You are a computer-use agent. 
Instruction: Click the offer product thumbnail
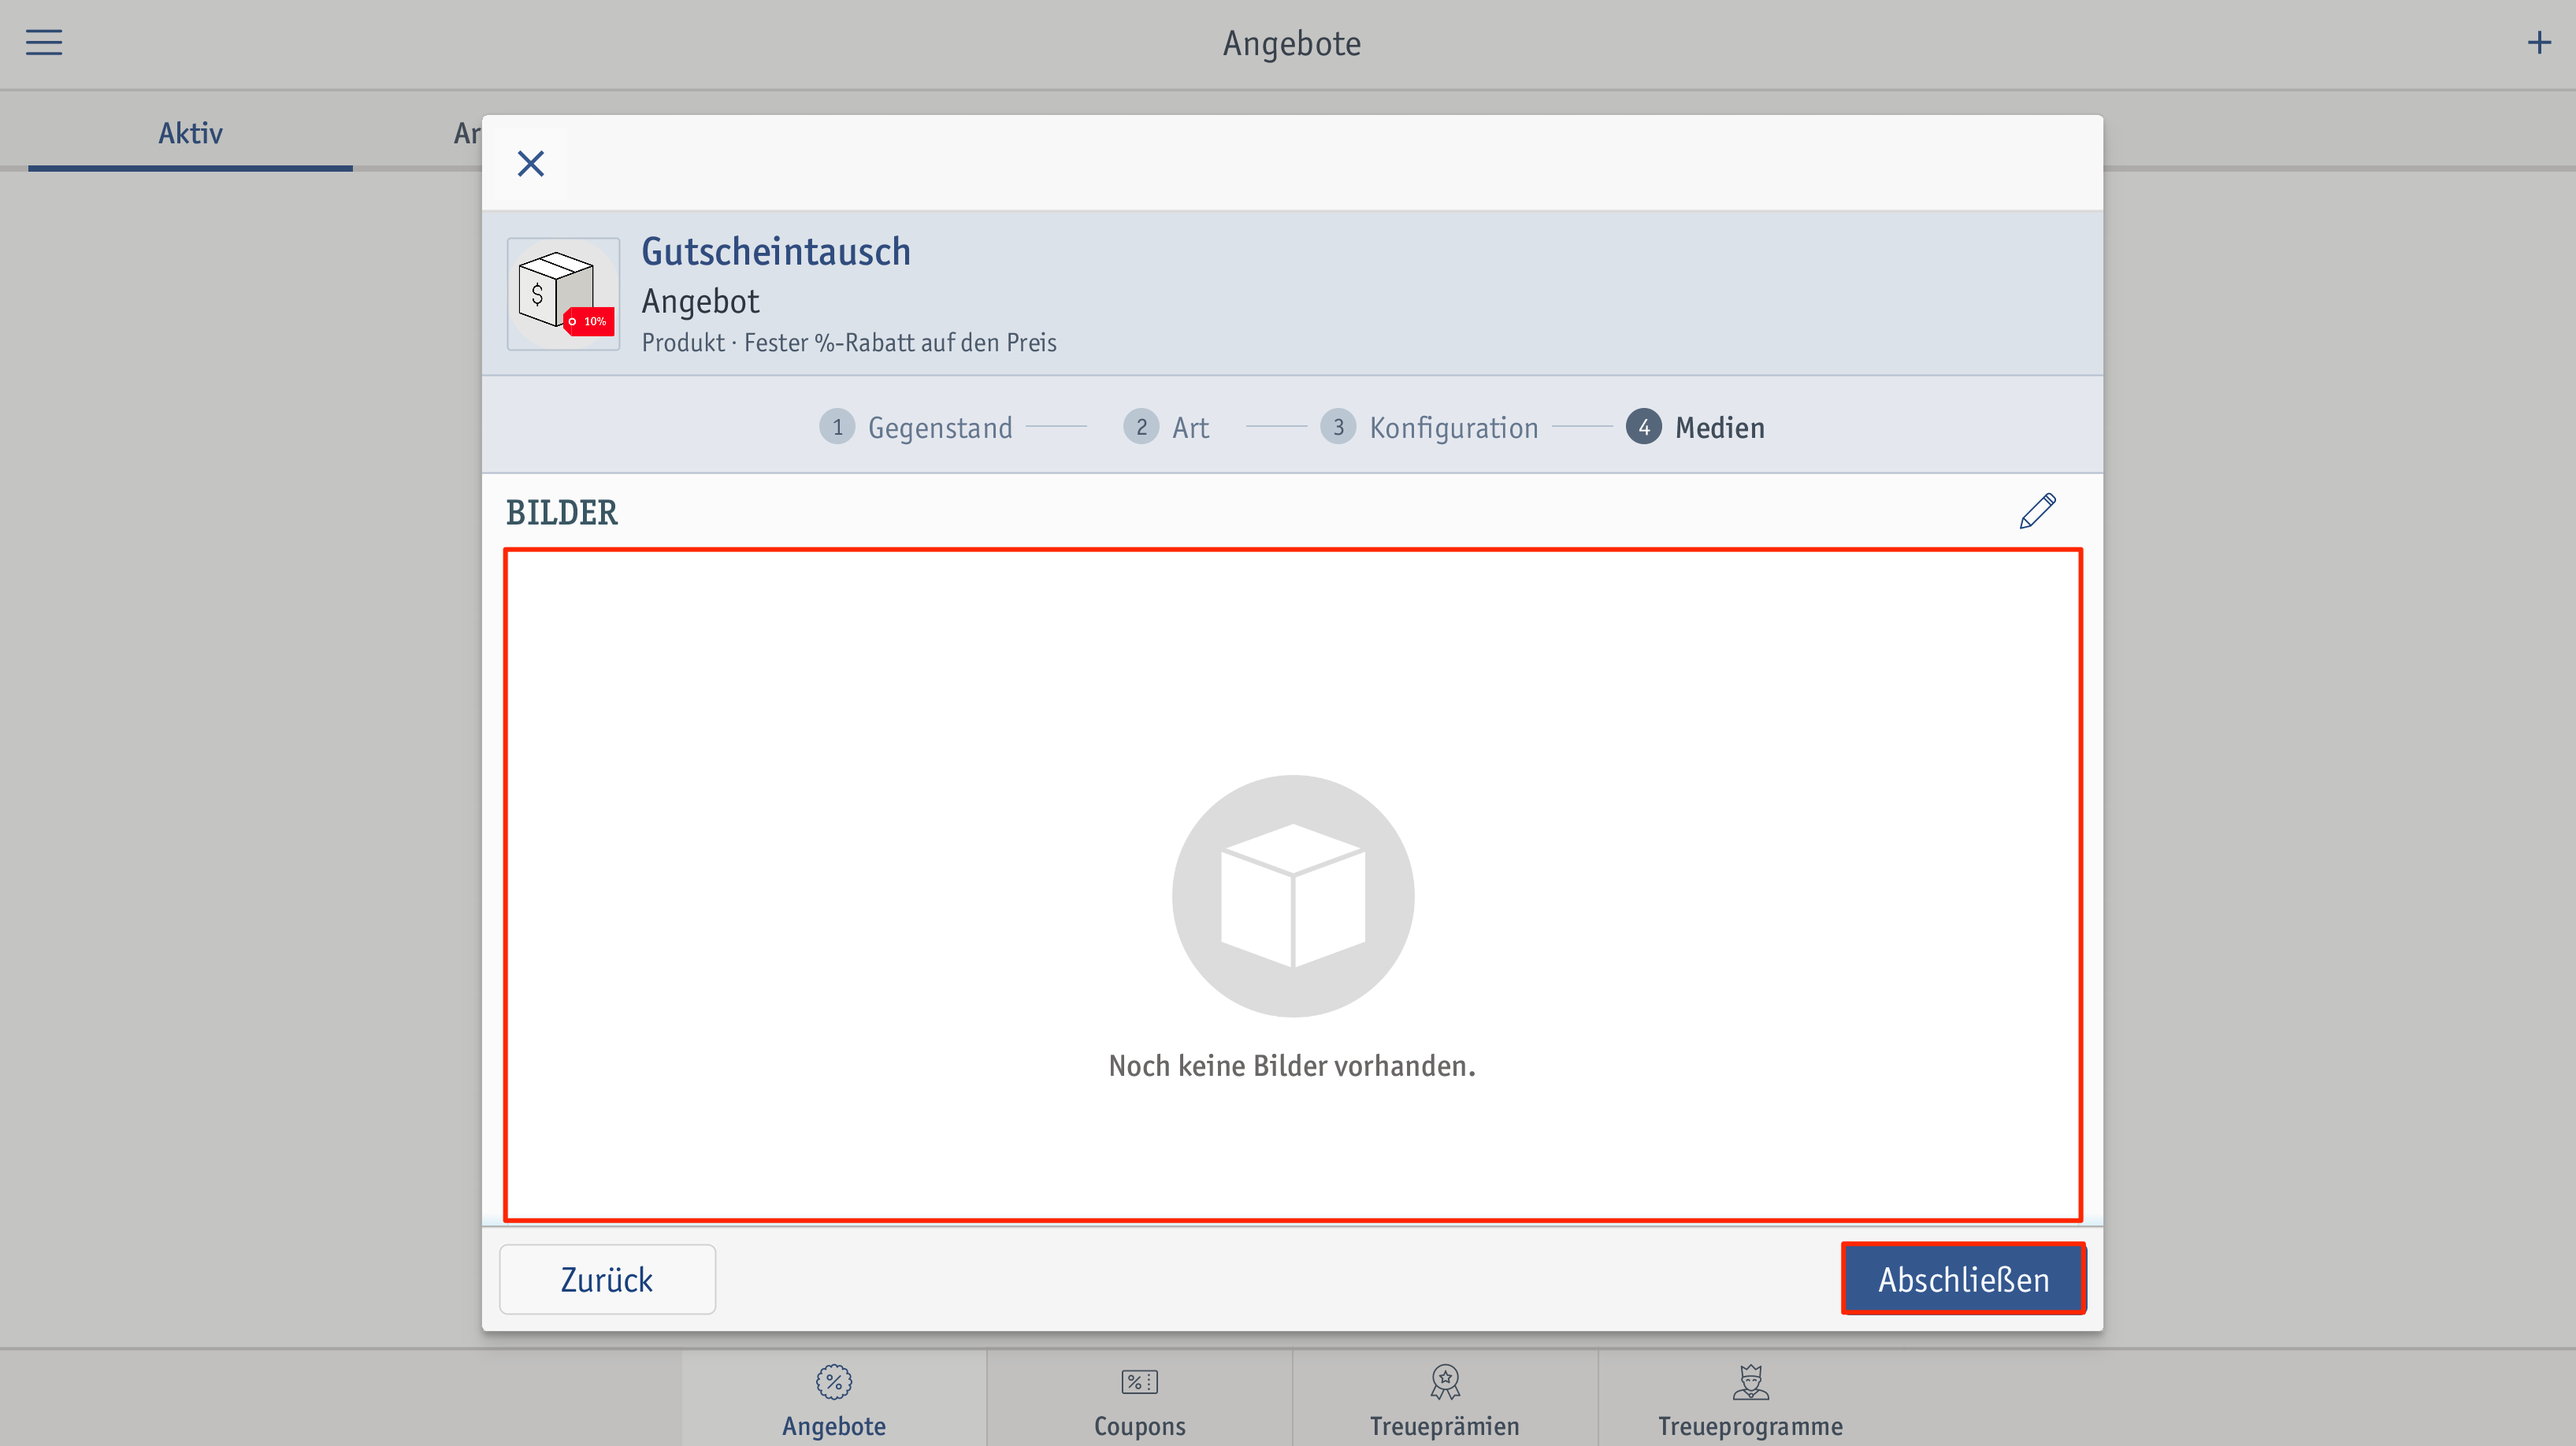(563, 294)
